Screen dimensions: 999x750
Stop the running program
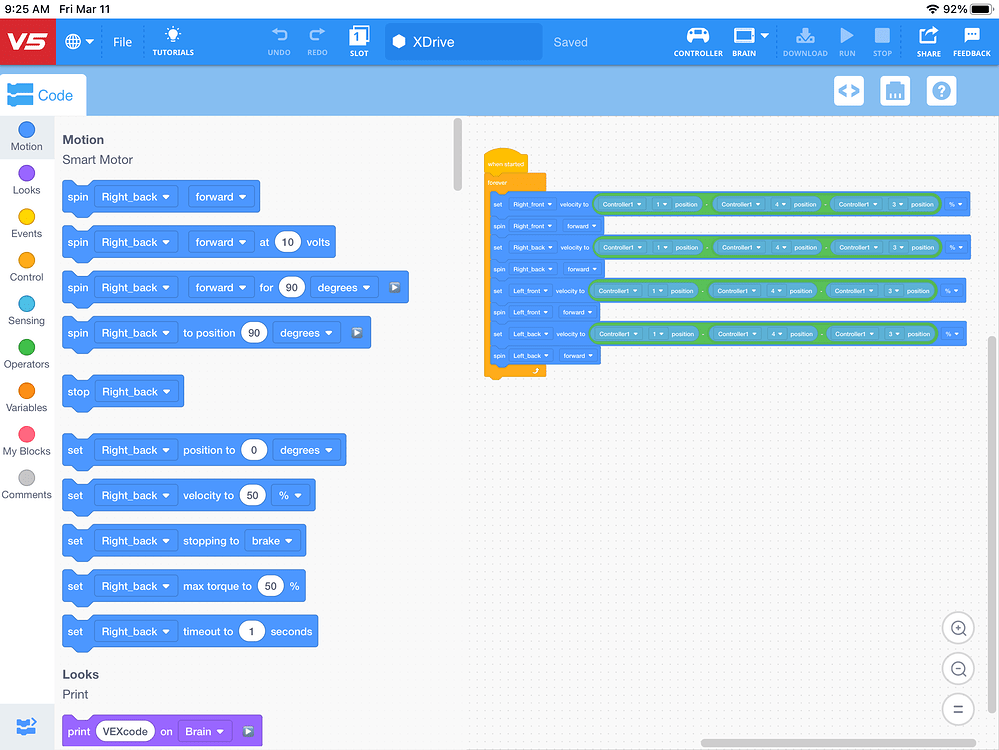[882, 41]
